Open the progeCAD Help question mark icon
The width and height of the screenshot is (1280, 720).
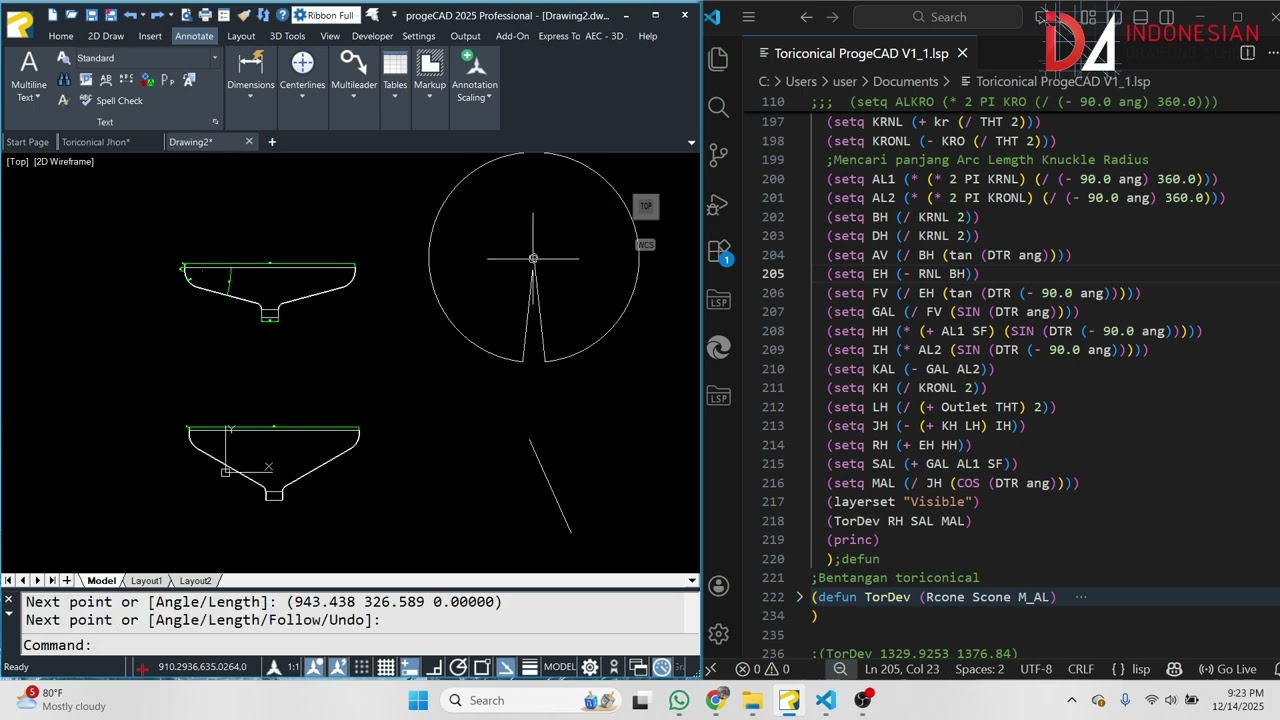pyautogui.click(x=283, y=15)
